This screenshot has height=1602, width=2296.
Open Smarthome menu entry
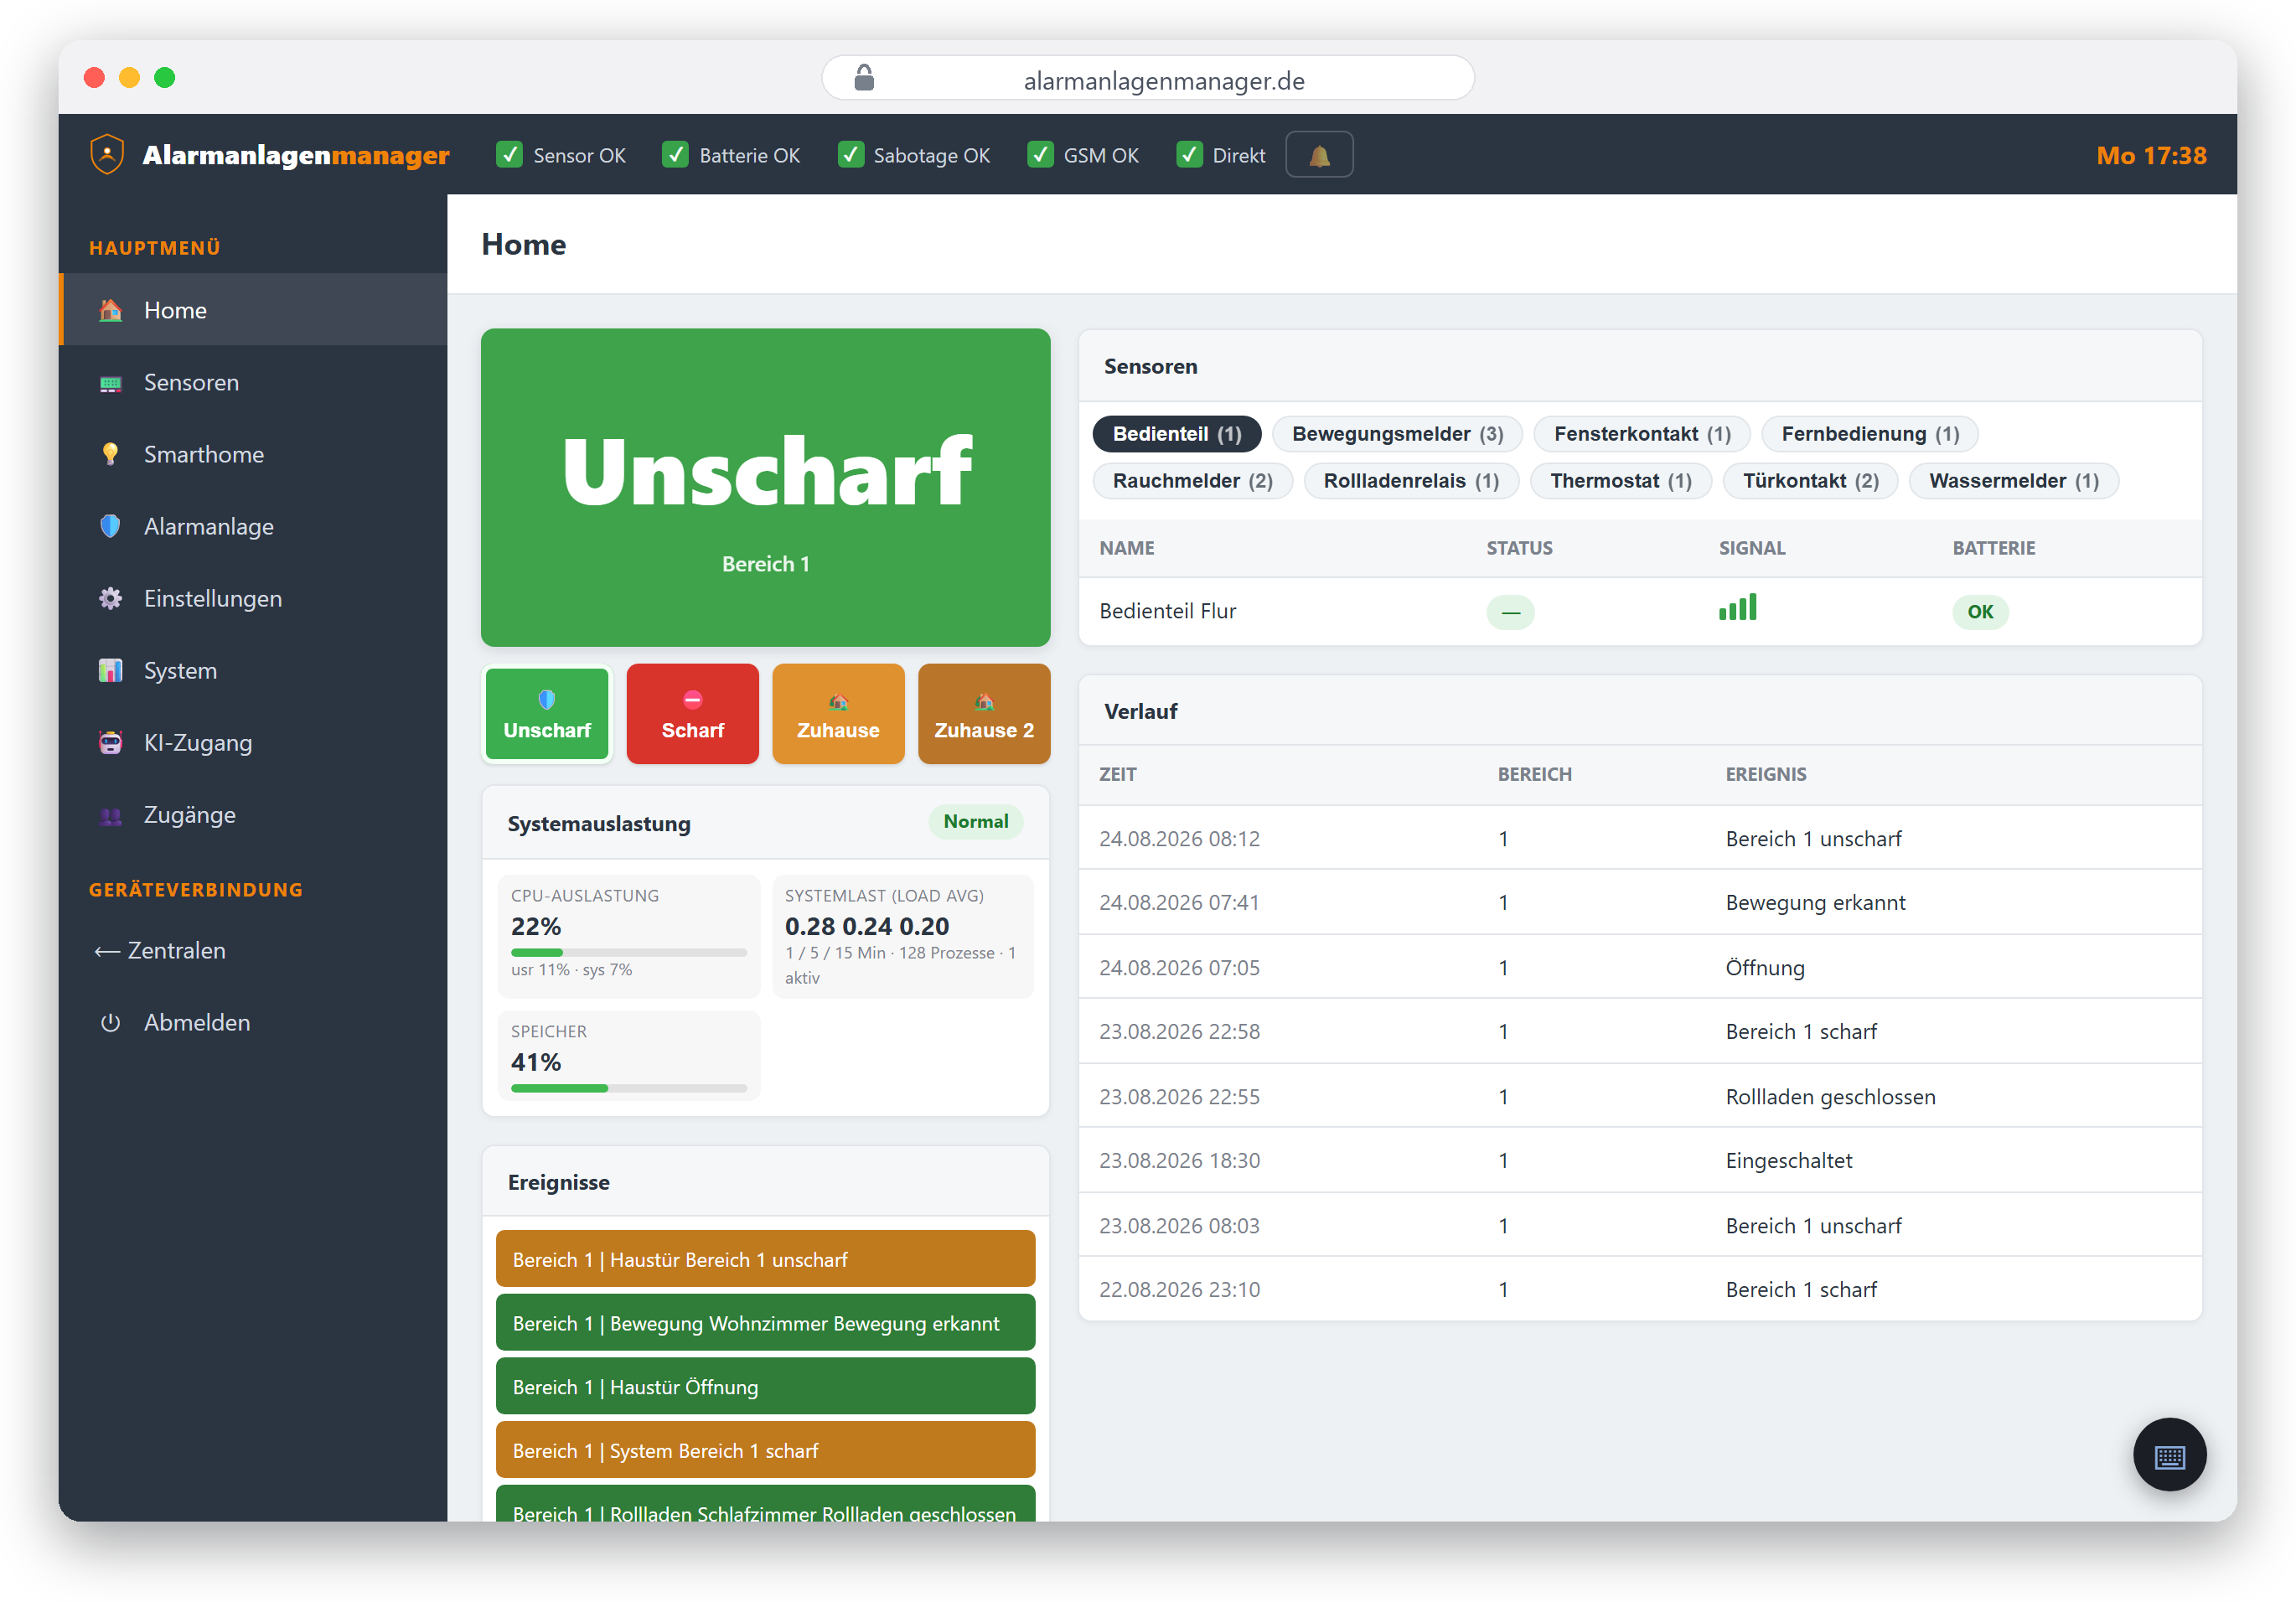click(253, 454)
